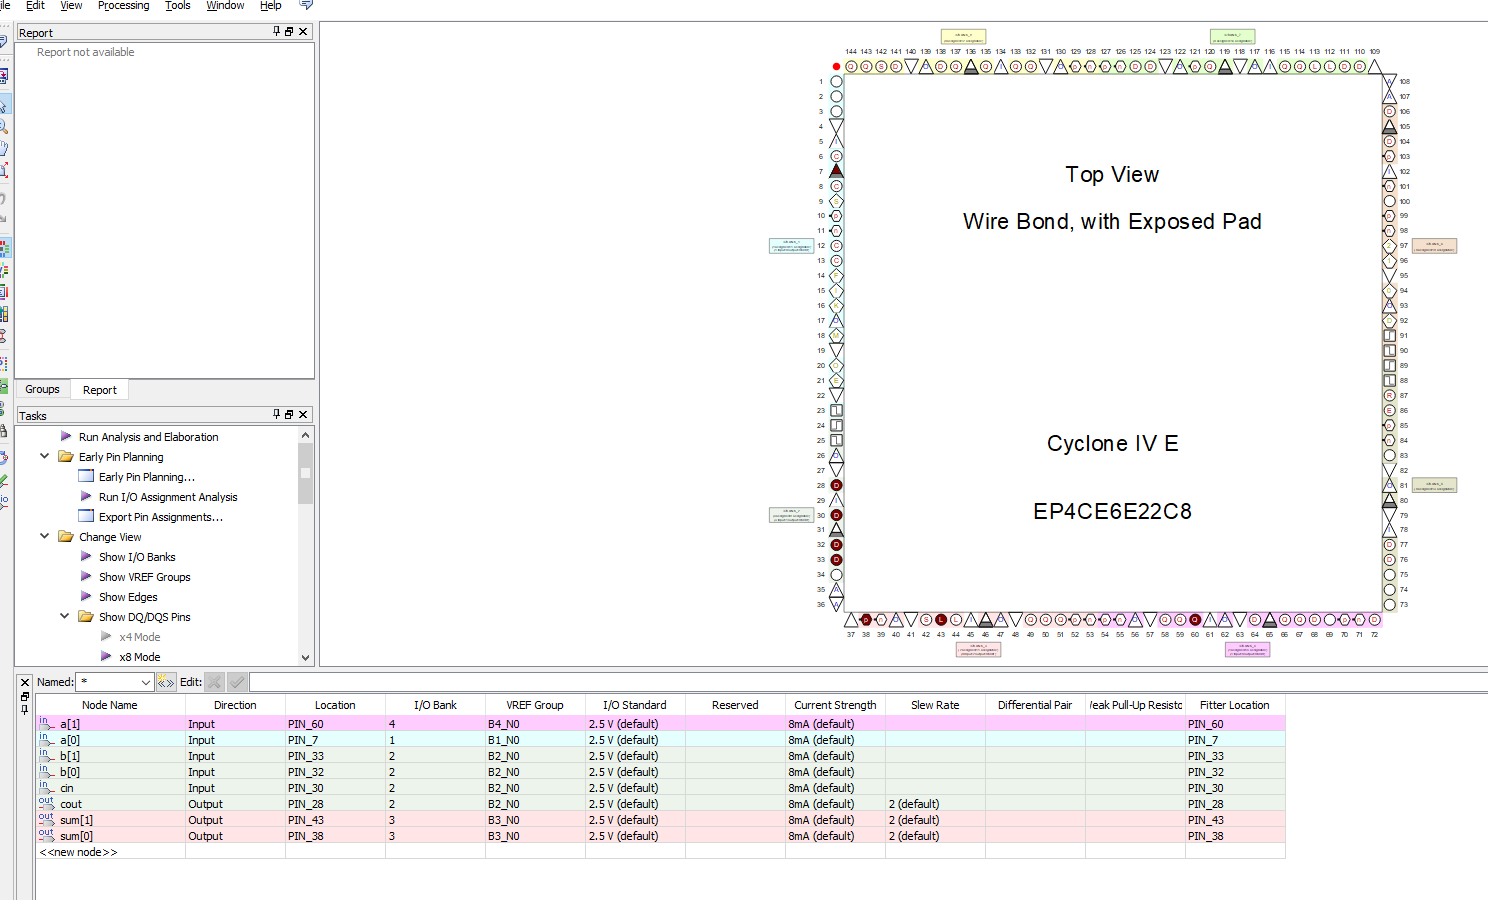Click the Edit confirm checkmark button
Viewport: 1488px width, 900px height.
(x=237, y=682)
